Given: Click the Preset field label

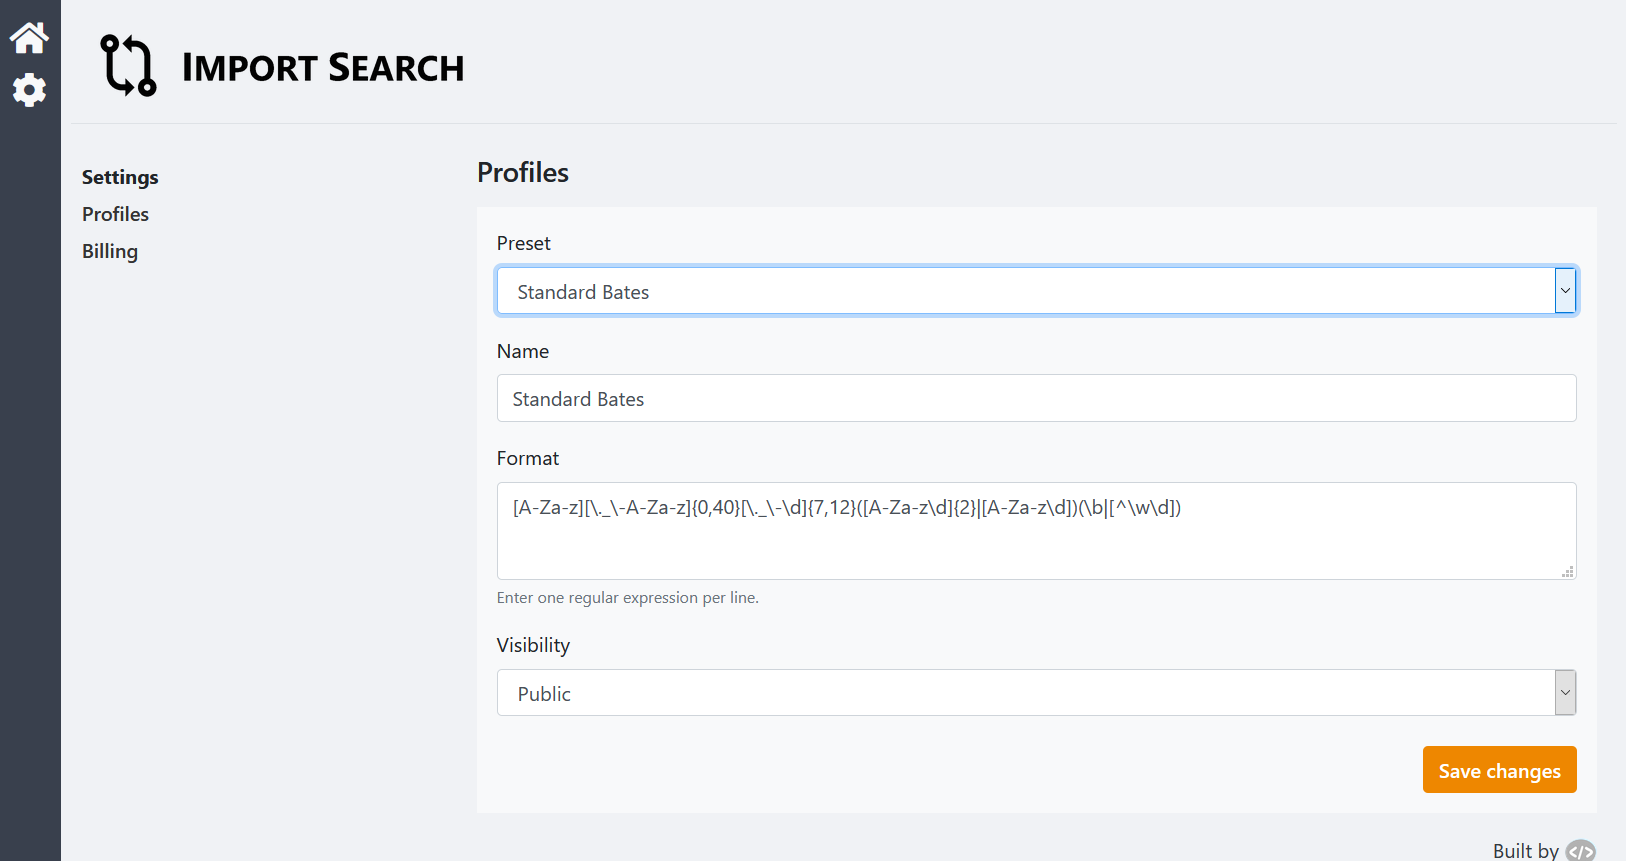Looking at the screenshot, I should [524, 243].
